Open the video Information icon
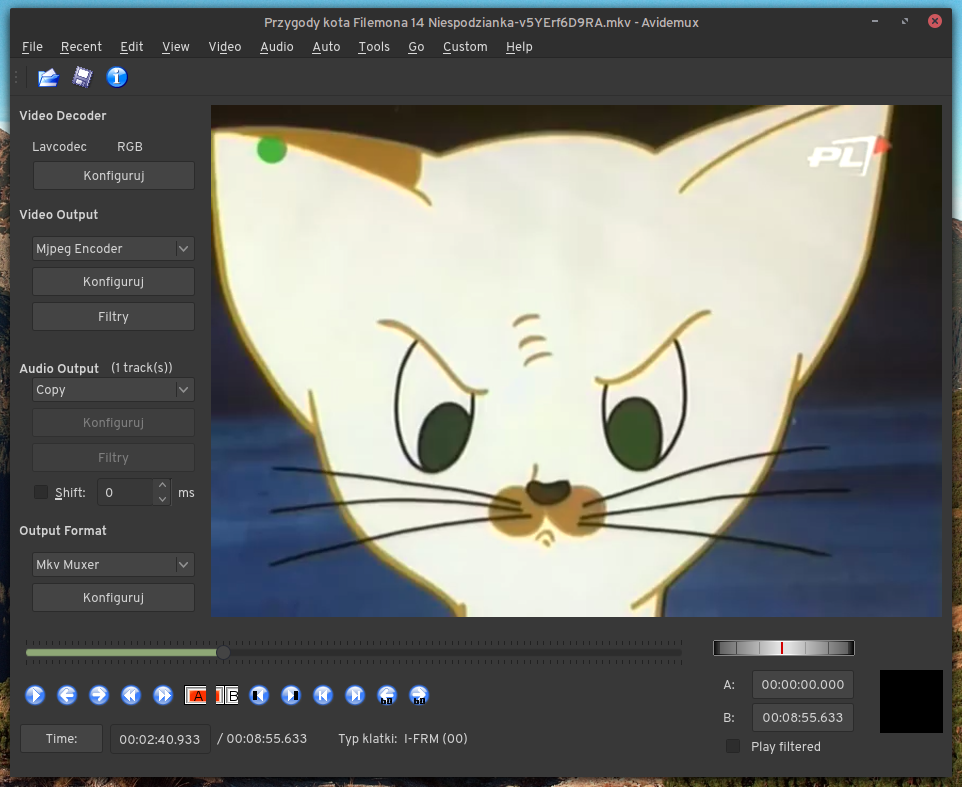The height and width of the screenshot is (787, 962). click(x=117, y=77)
